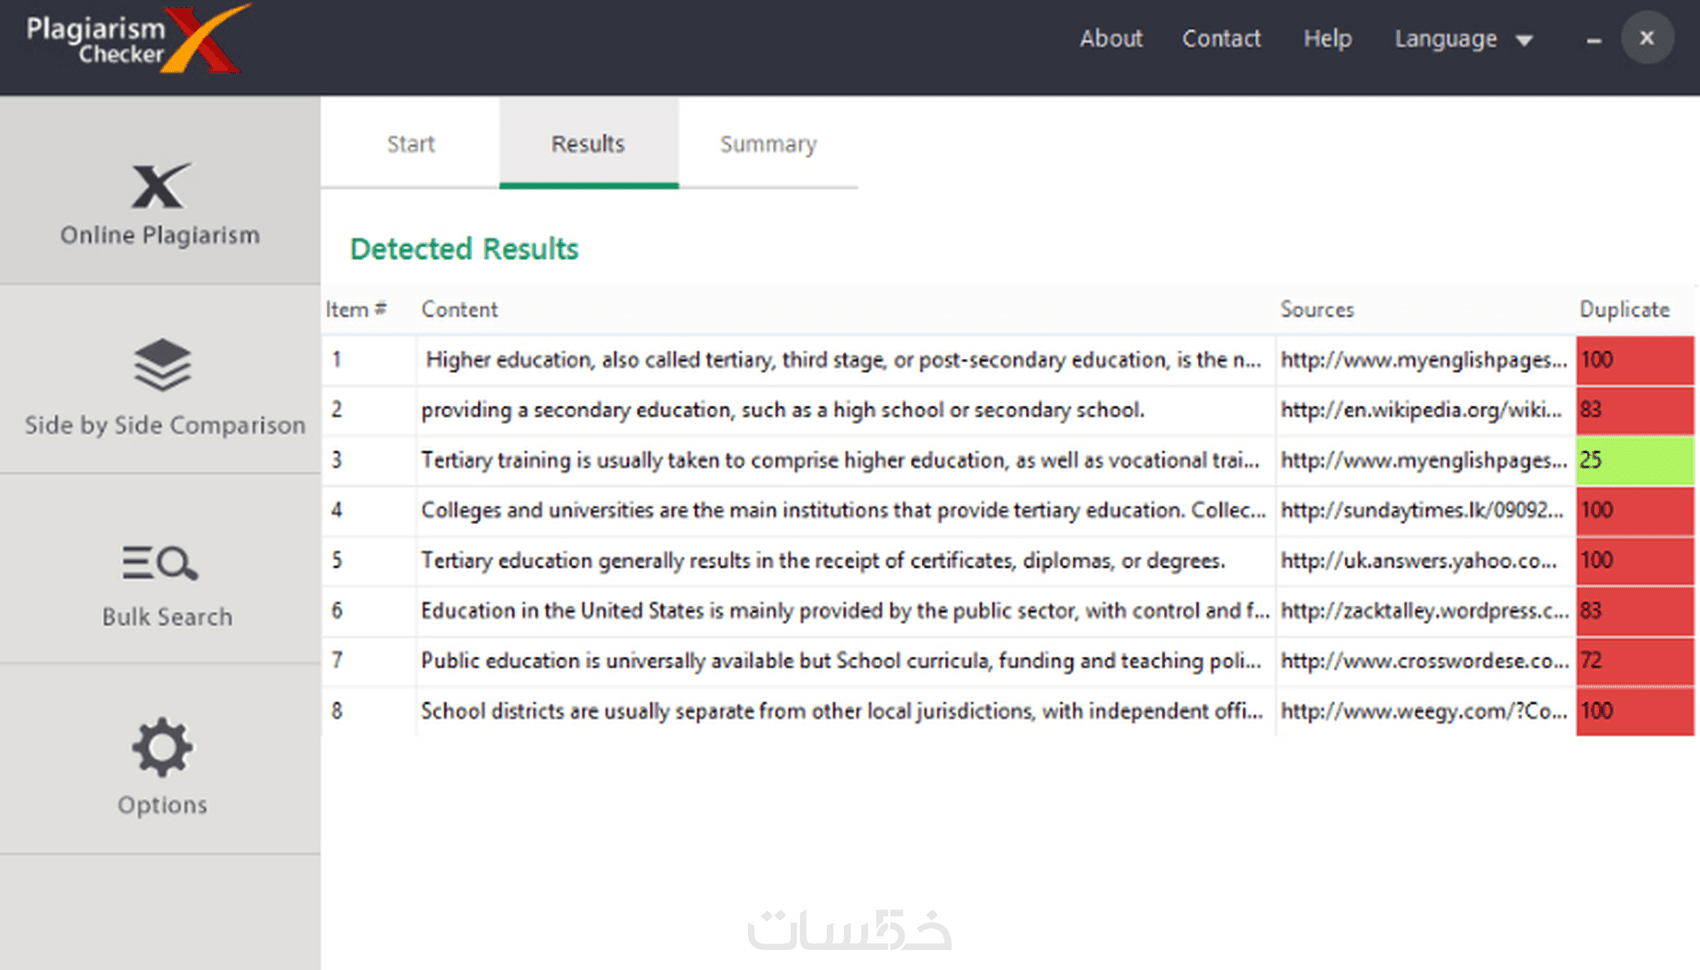The width and height of the screenshot is (1700, 970).
Task: Open the Bulk Search magnifier icon
Action: 160,563
